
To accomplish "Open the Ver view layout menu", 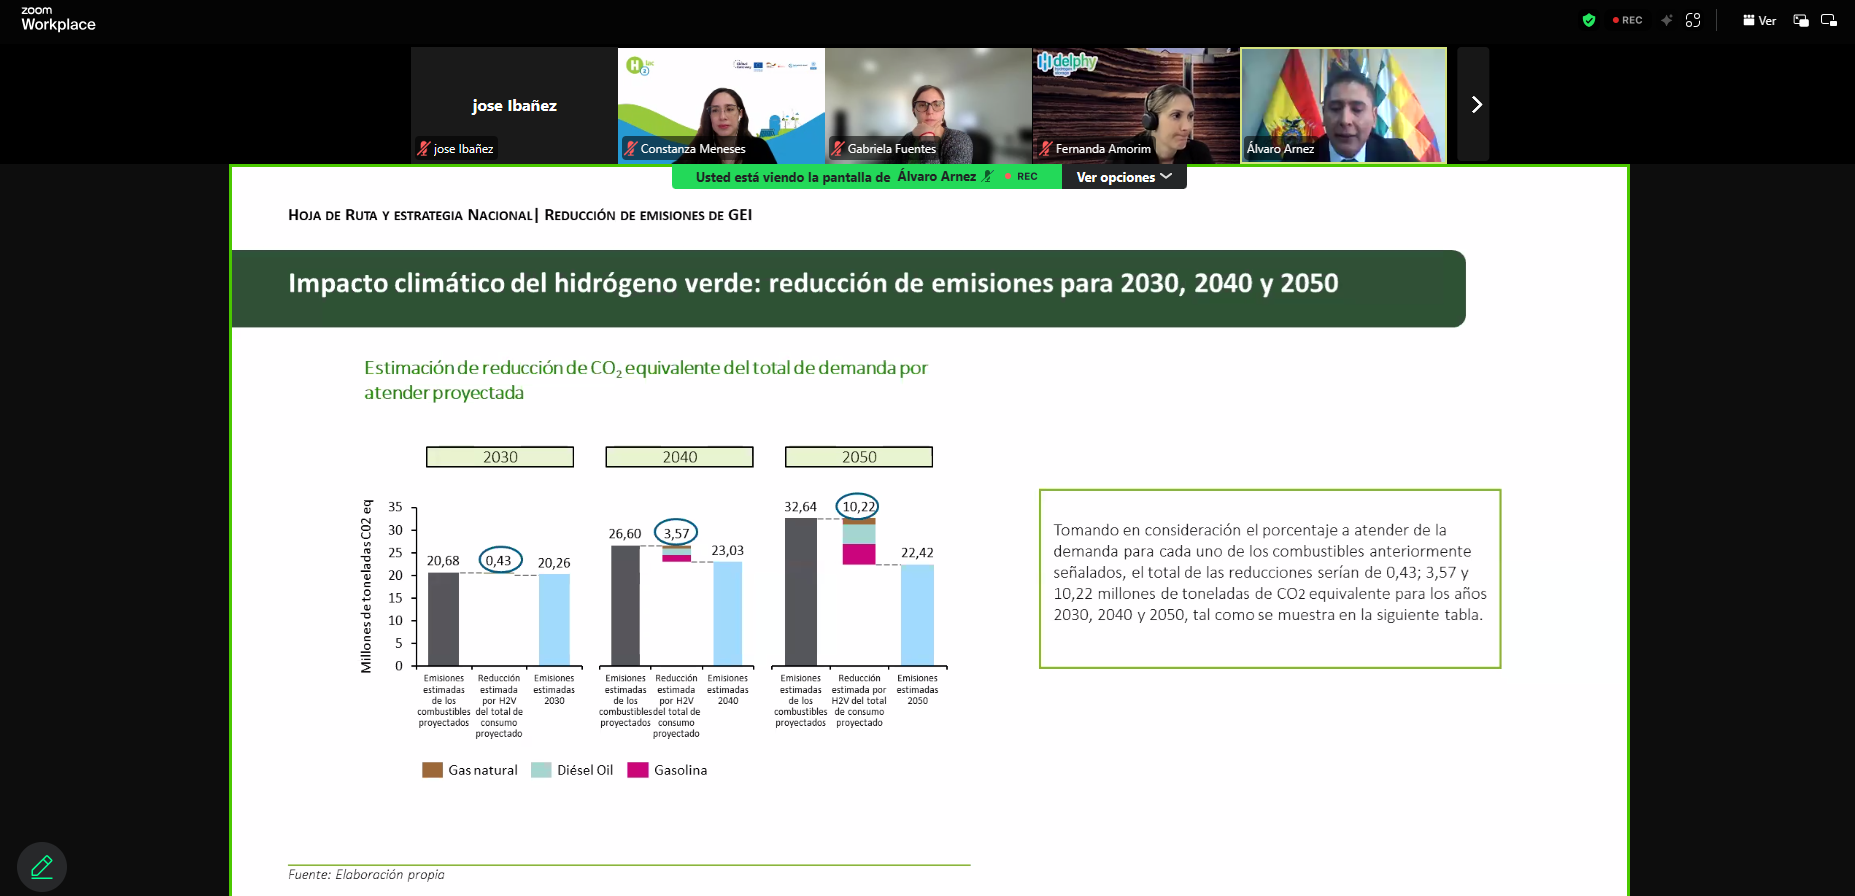I will point(1759,20).
